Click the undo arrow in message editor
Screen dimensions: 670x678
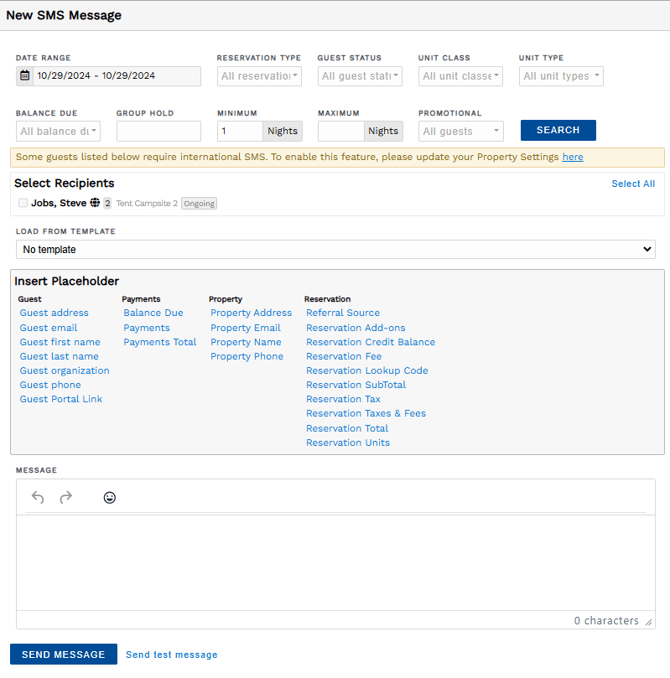(x=38, y=497)
